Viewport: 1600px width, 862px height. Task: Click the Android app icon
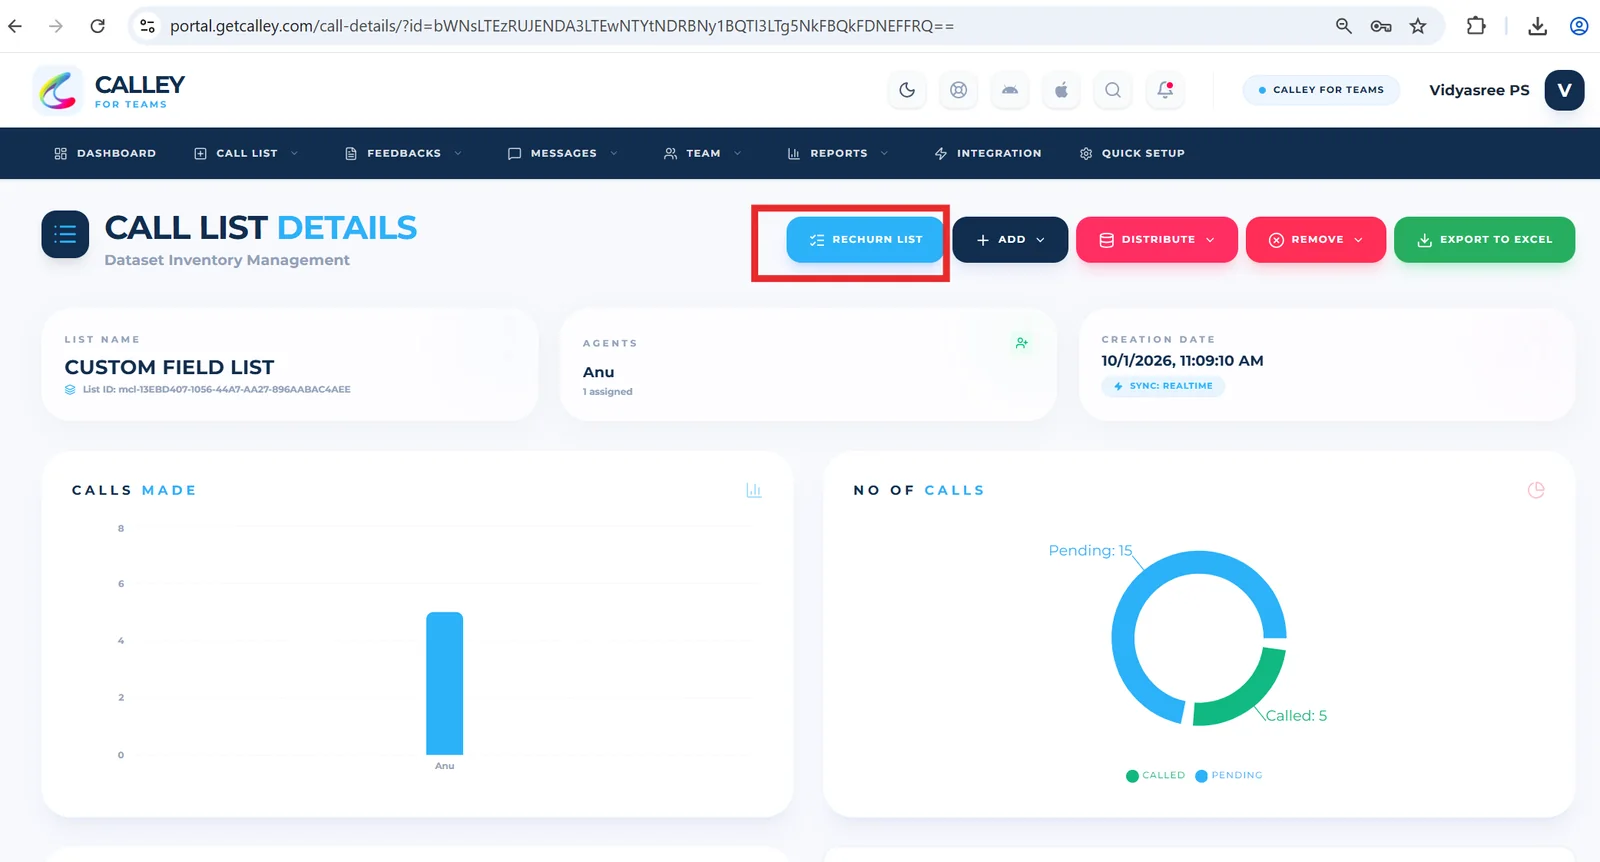pos(1010,90)
